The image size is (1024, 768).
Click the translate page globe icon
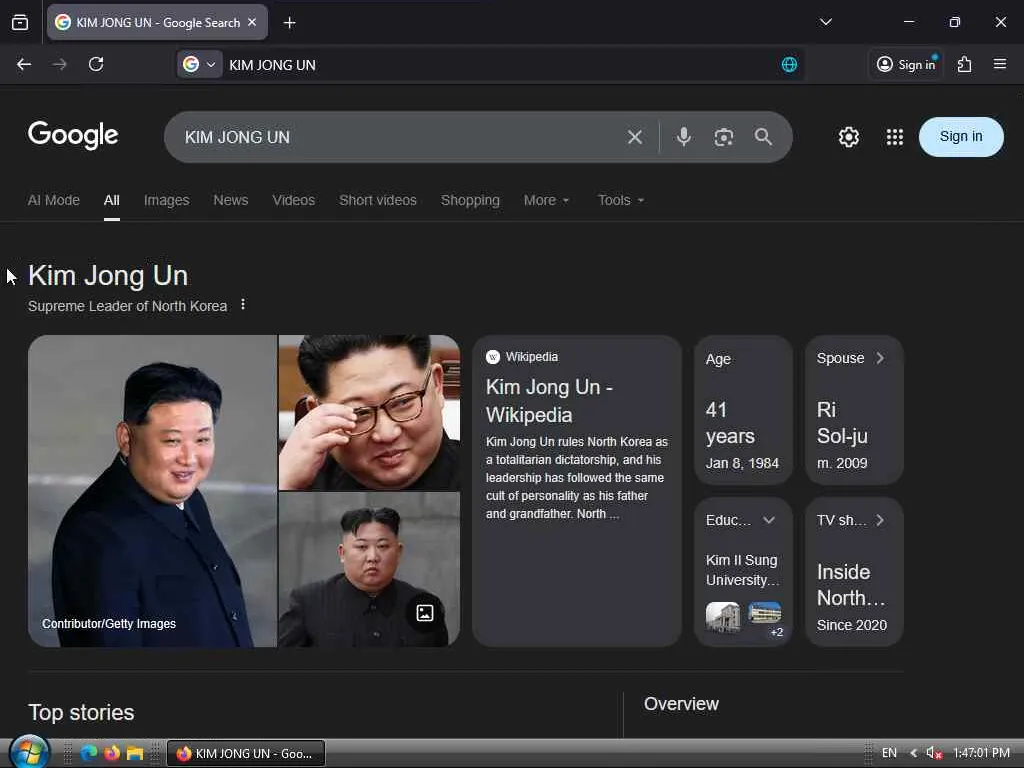click(x=789, y=64)
